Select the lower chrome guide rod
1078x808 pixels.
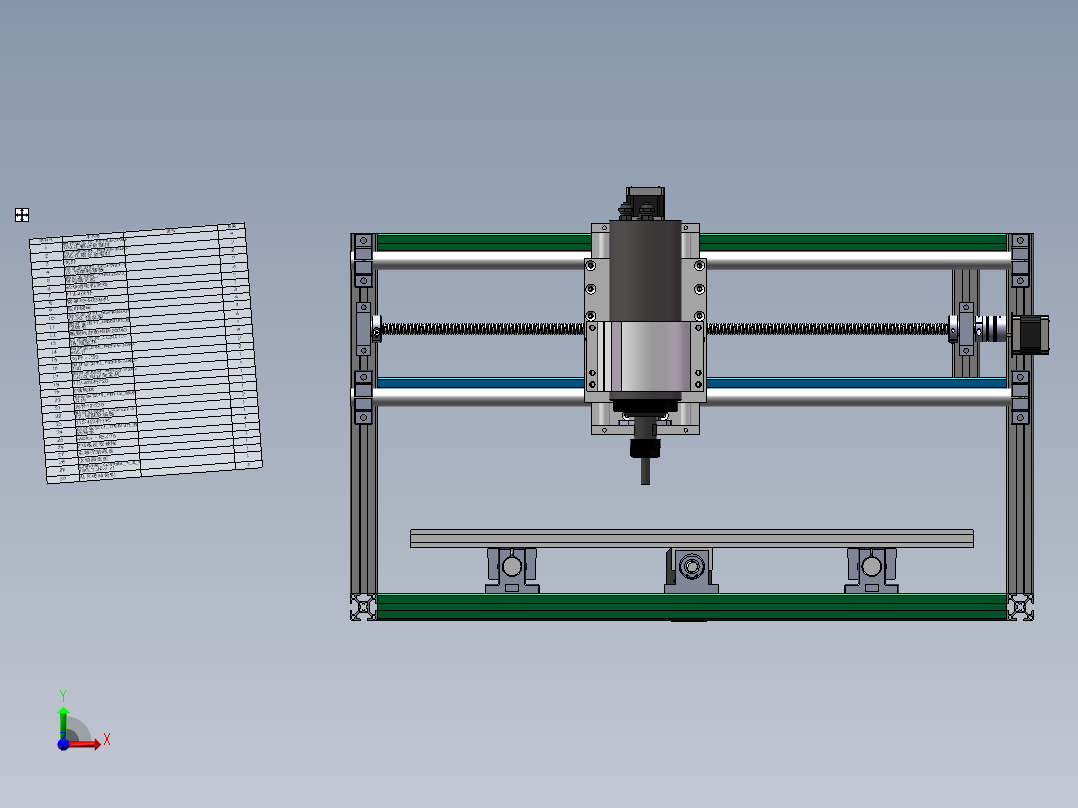[x=479, y=397]
